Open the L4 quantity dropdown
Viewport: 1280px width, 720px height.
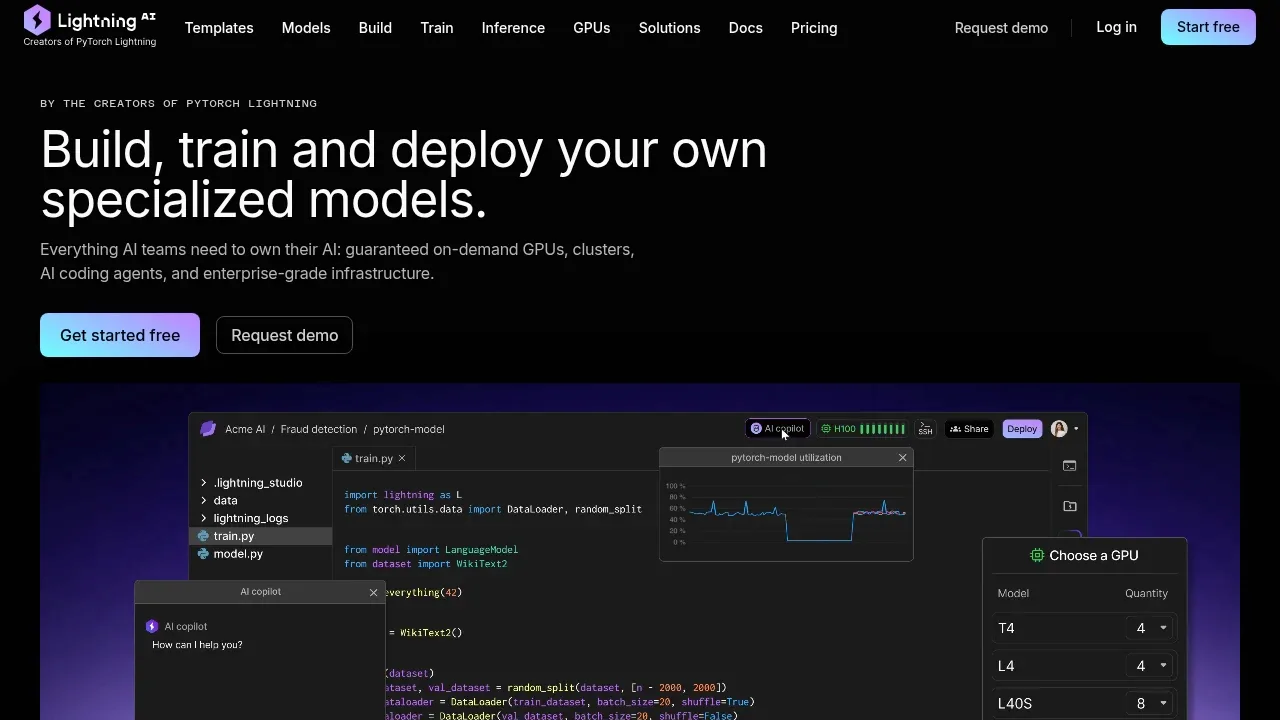pyautogui.click(x=1150, y=666)
